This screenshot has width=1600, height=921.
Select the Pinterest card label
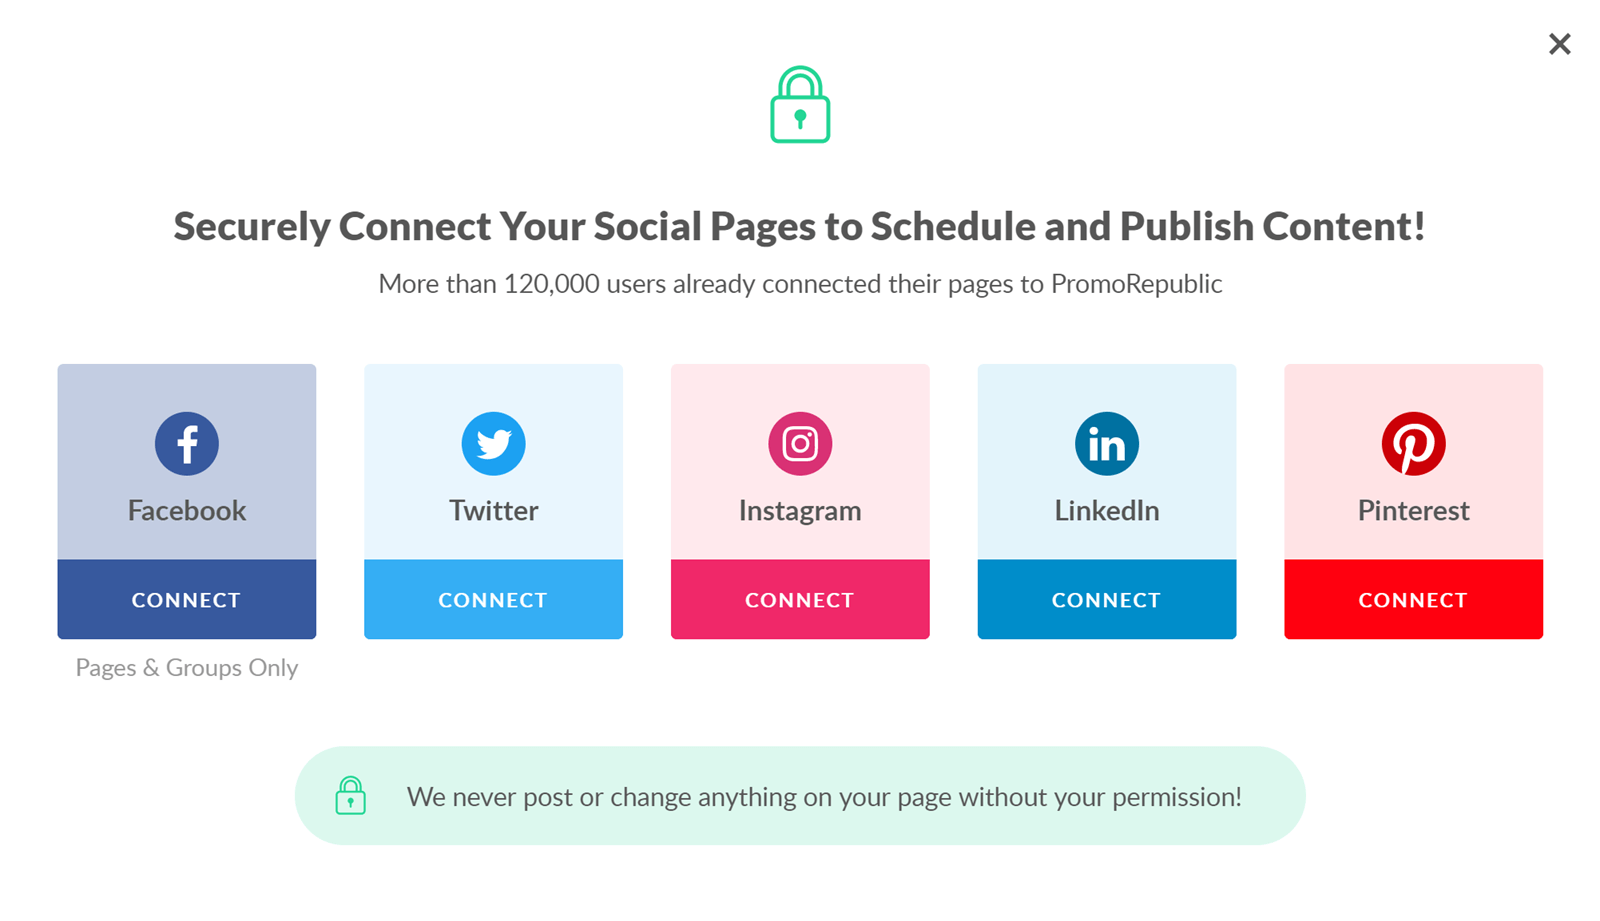tap(1413, 510)
